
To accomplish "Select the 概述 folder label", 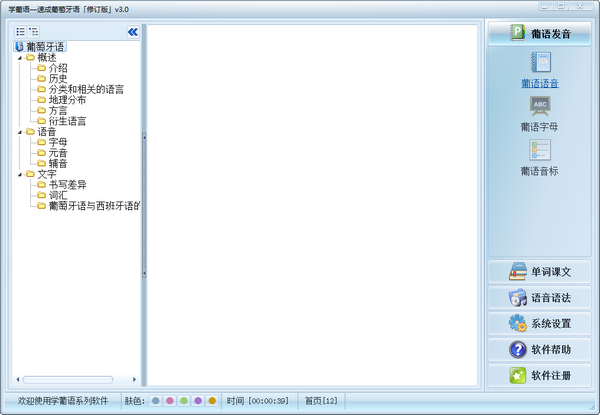I will [x=47, y=57].
